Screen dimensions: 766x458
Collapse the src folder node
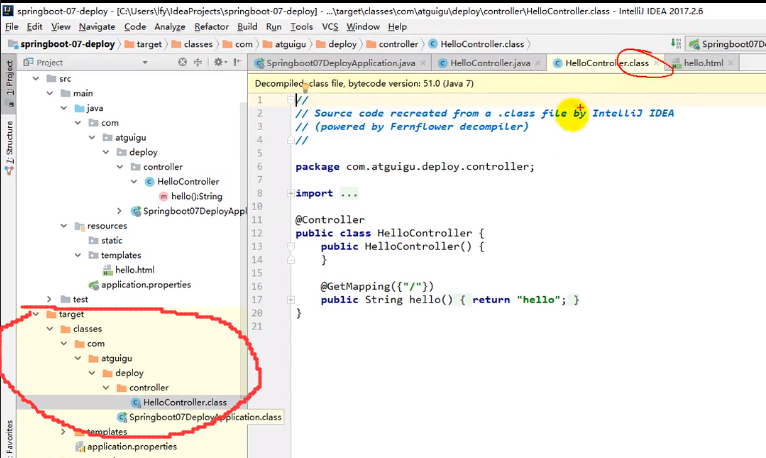pos(36,79)
